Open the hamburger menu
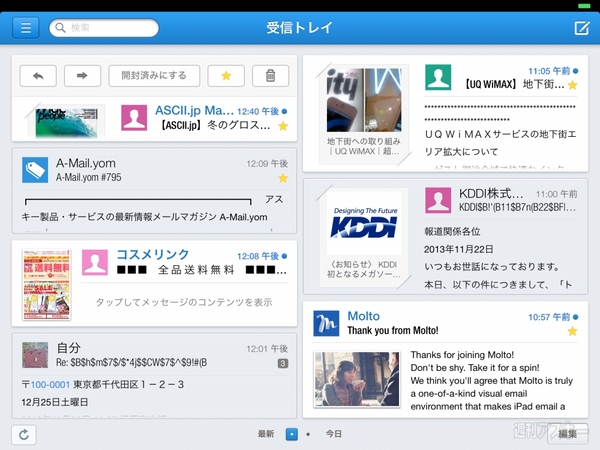The height and width of the screenshot is (450, 600). (26, 28)
